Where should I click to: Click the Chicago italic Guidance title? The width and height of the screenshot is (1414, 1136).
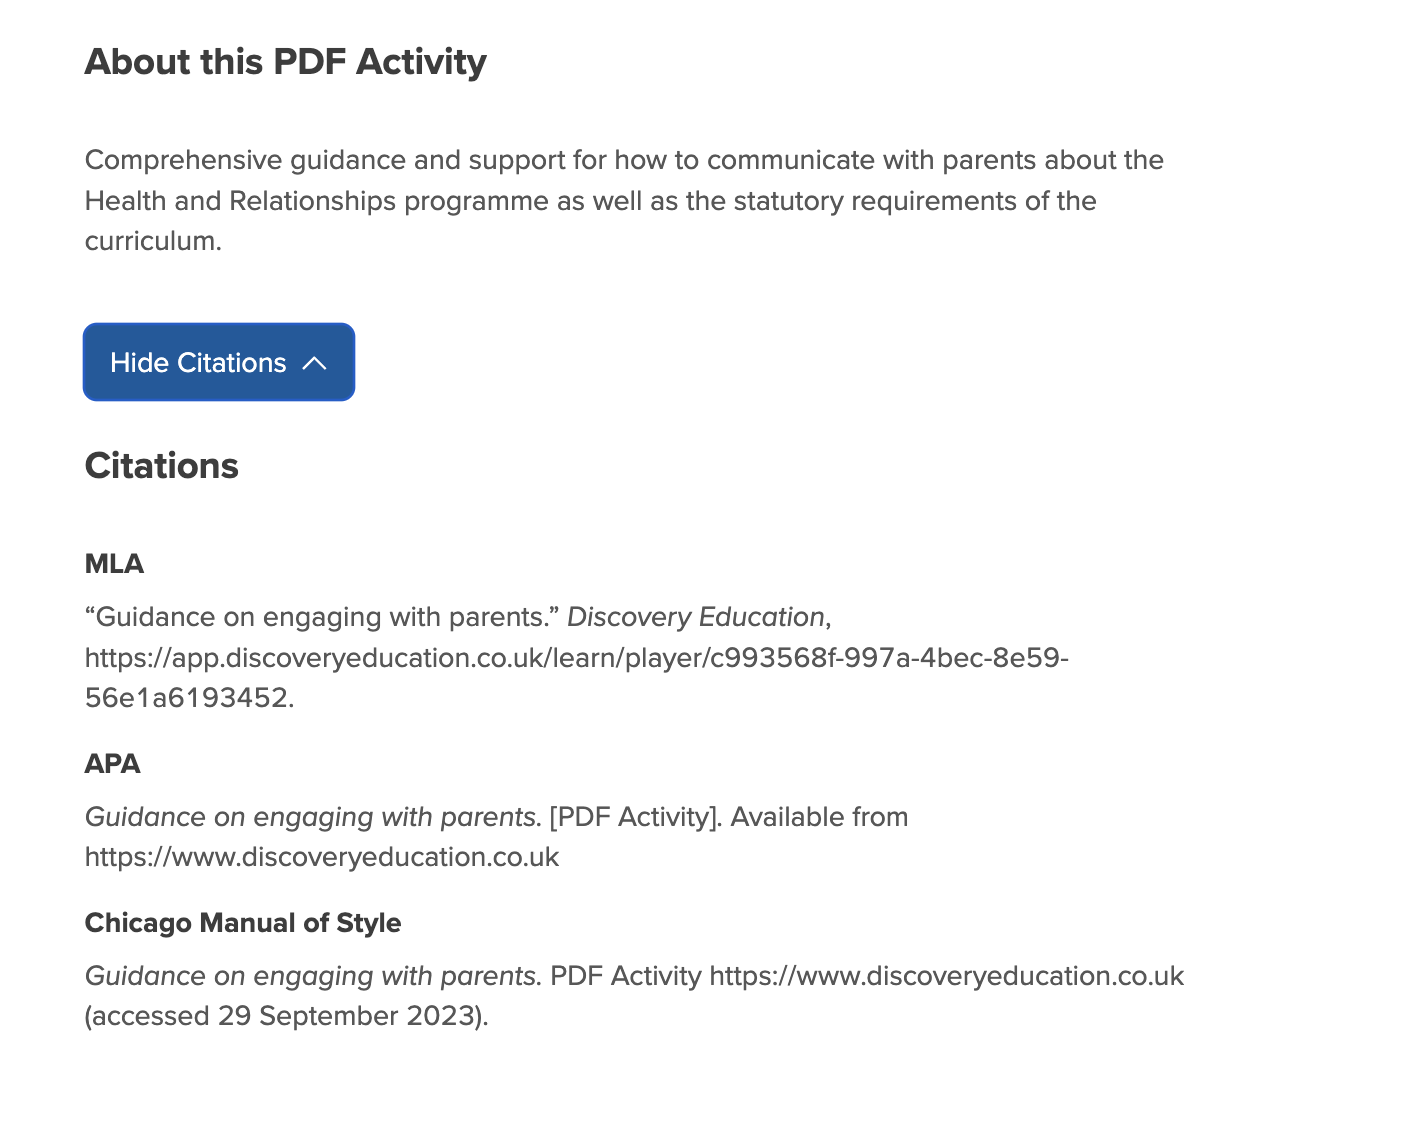pyautogui.click(x=313, y=976)
